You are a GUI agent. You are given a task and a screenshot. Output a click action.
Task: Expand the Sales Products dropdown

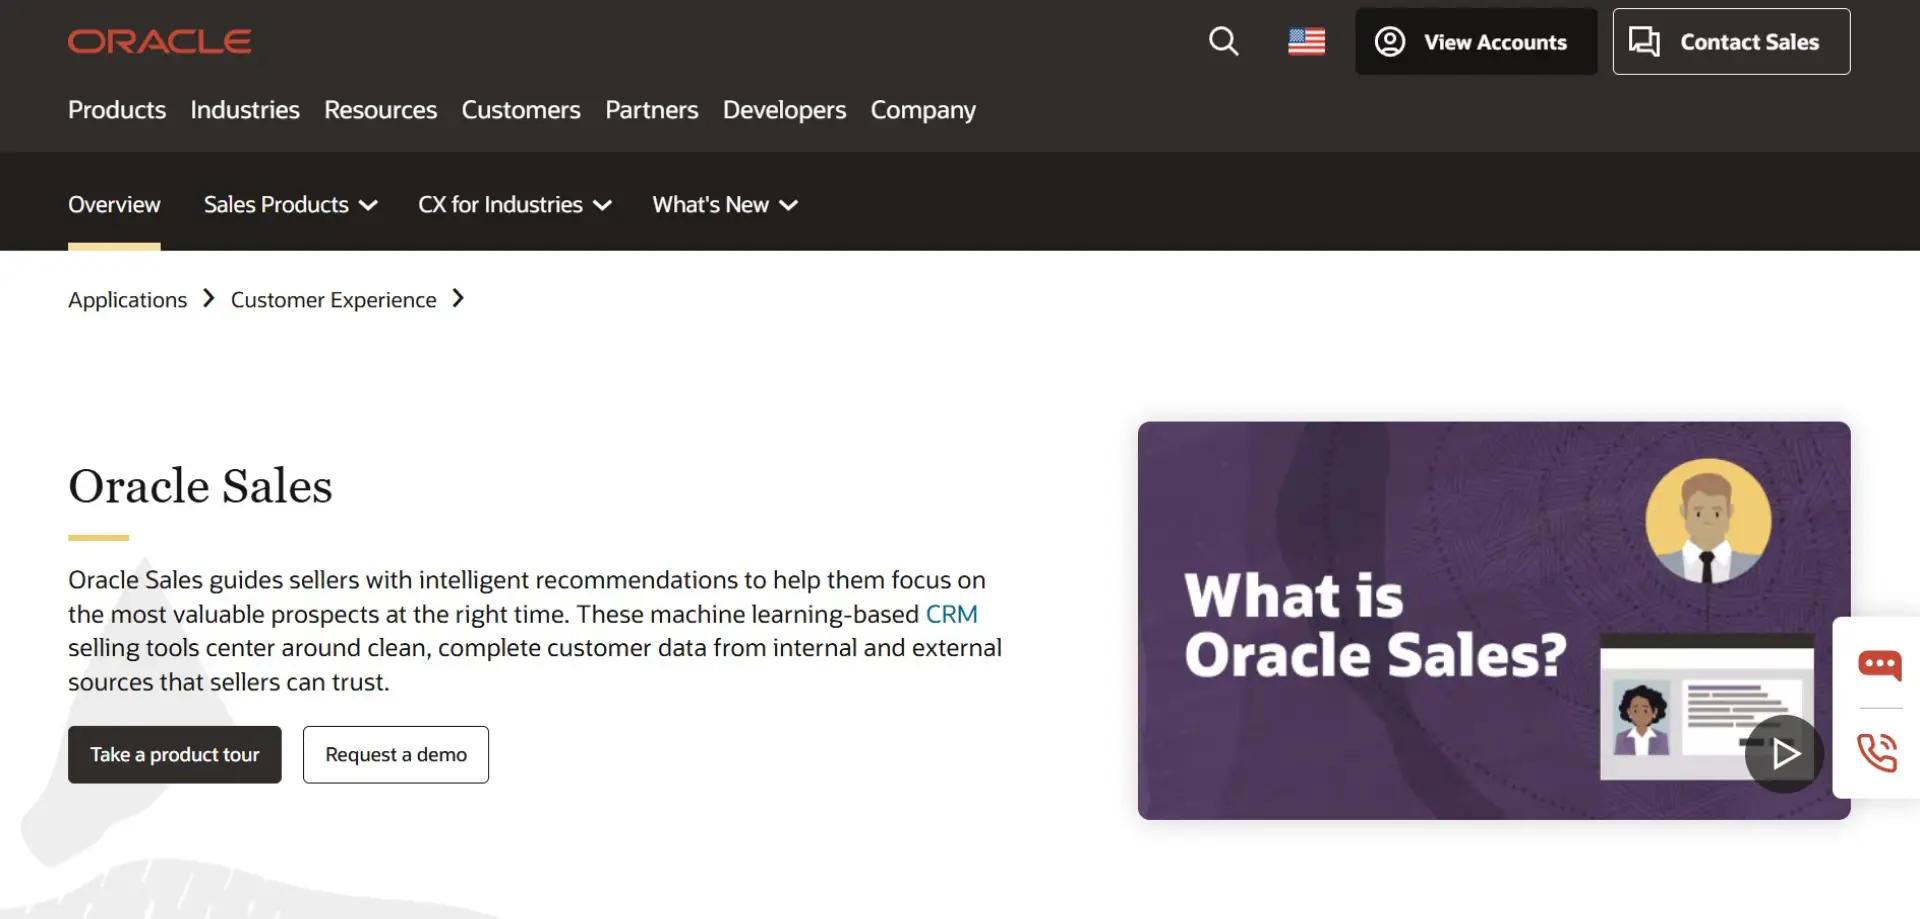pos(291,205)
